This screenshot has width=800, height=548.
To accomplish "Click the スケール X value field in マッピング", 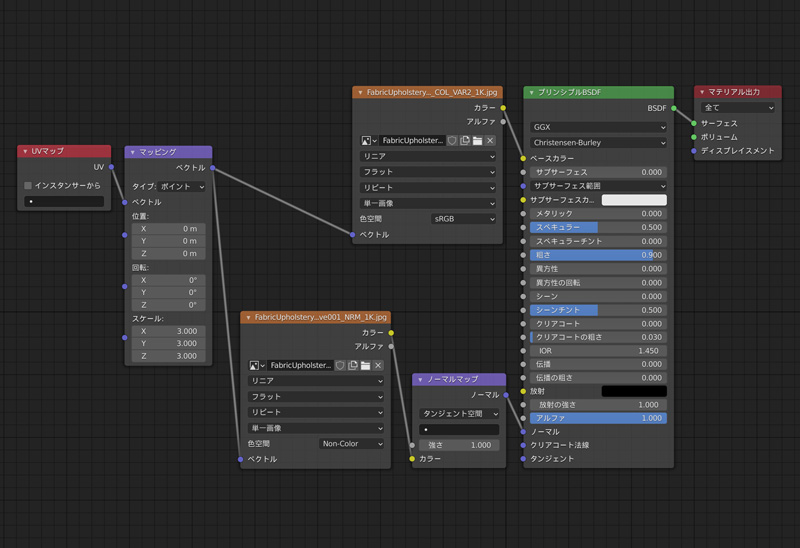I will click(168, 331).
